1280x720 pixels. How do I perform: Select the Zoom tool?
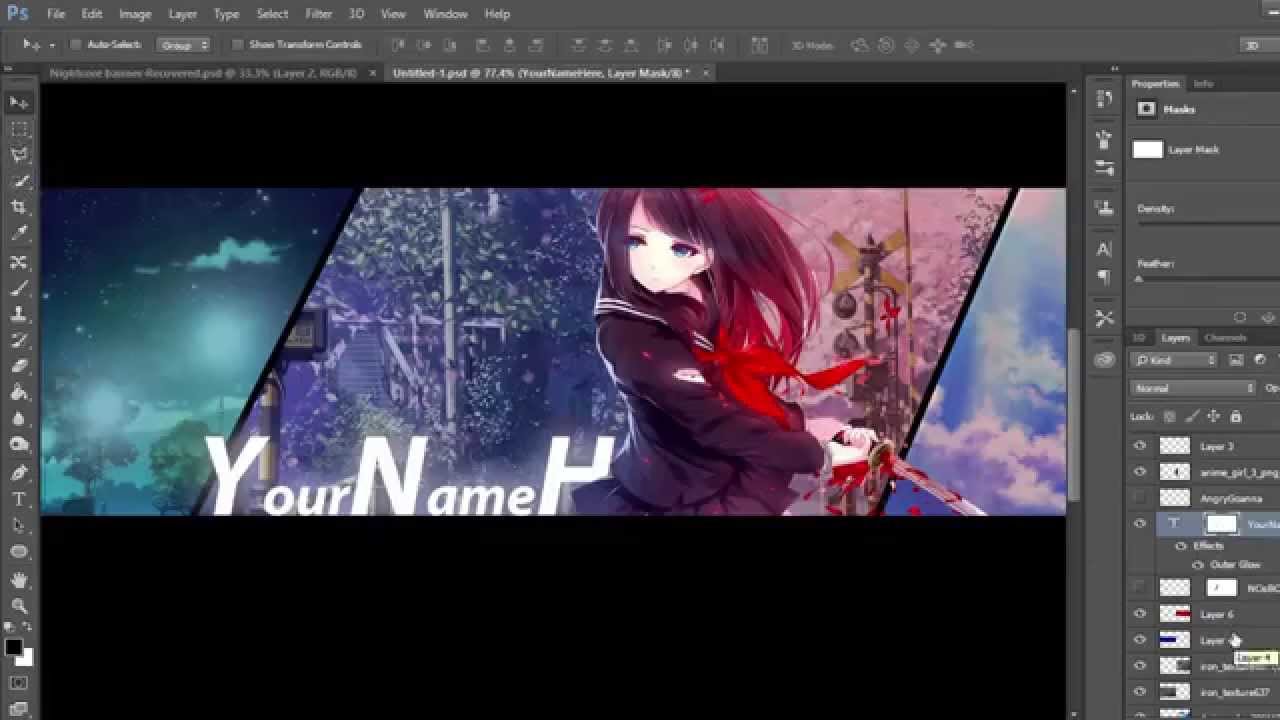point(19,606)
